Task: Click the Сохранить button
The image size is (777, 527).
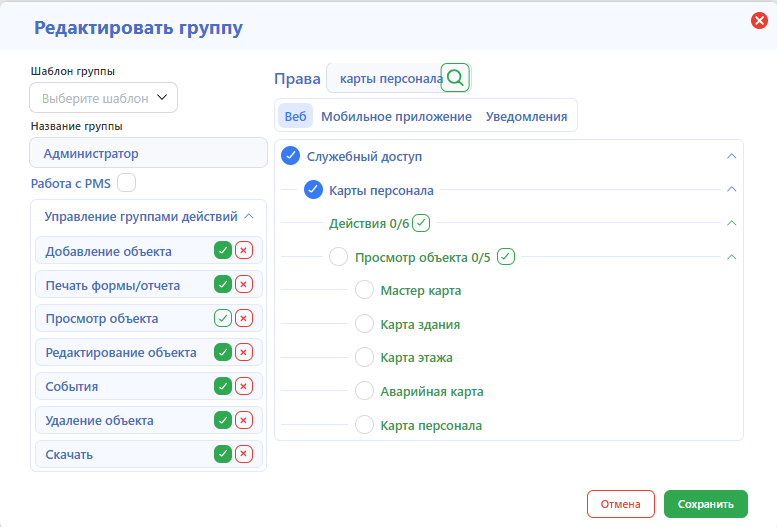Action: (706, 504)
